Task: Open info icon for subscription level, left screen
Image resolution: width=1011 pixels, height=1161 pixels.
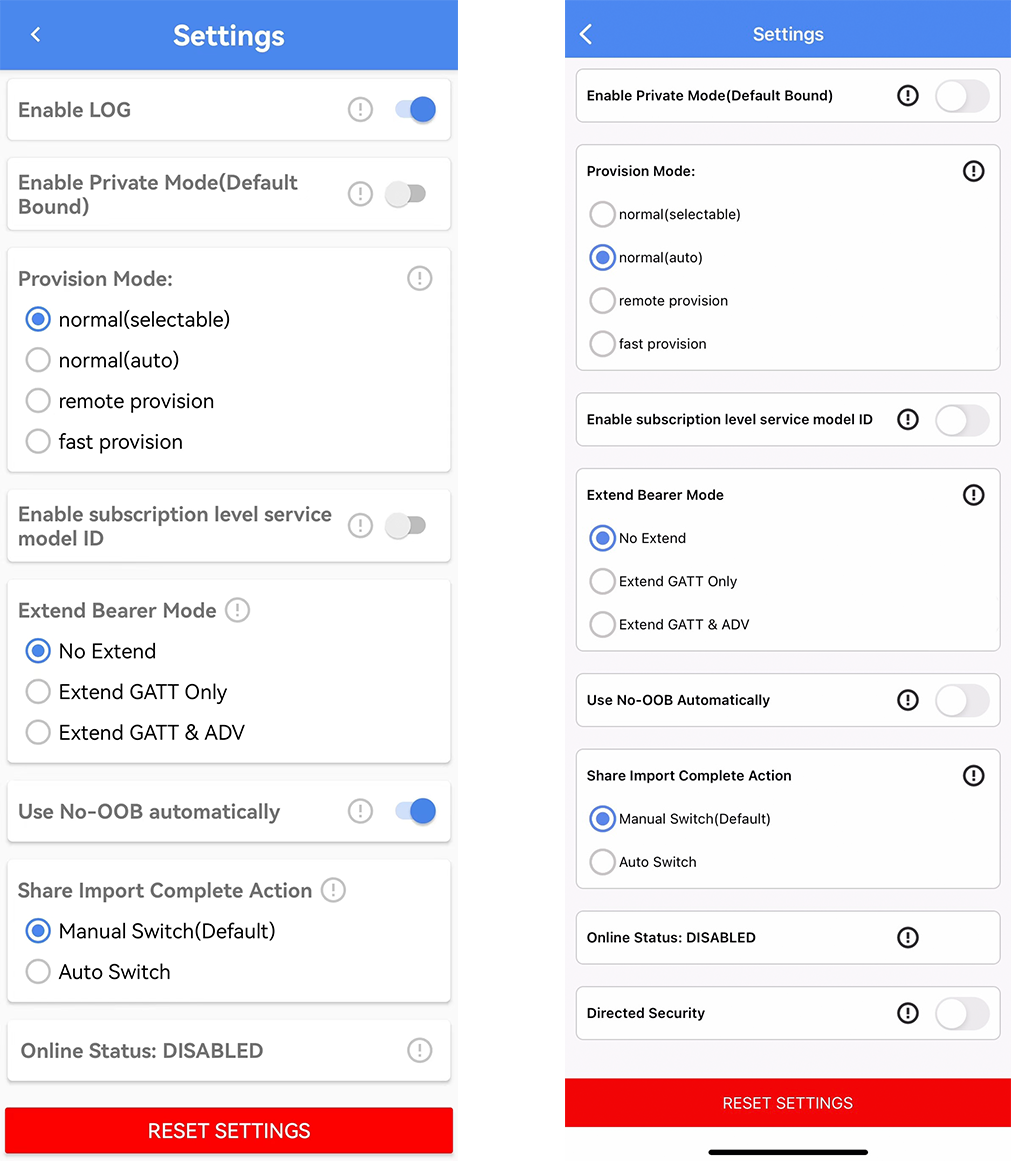Action: coord(360,526)
